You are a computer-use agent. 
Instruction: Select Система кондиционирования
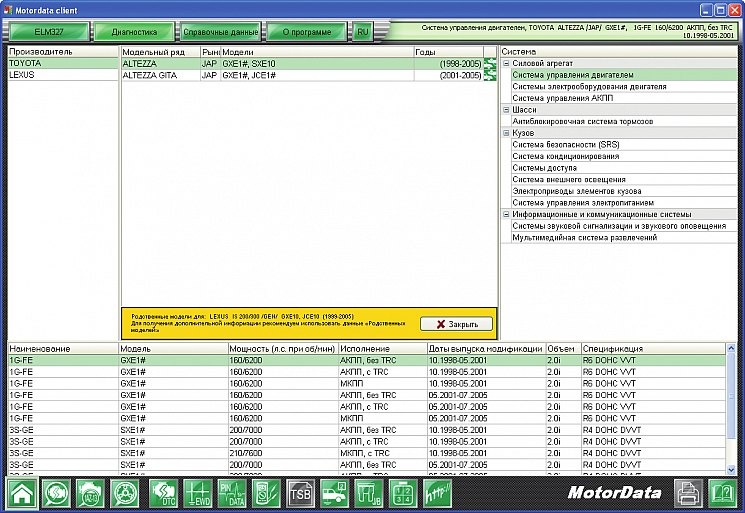[x=624, y=156]
